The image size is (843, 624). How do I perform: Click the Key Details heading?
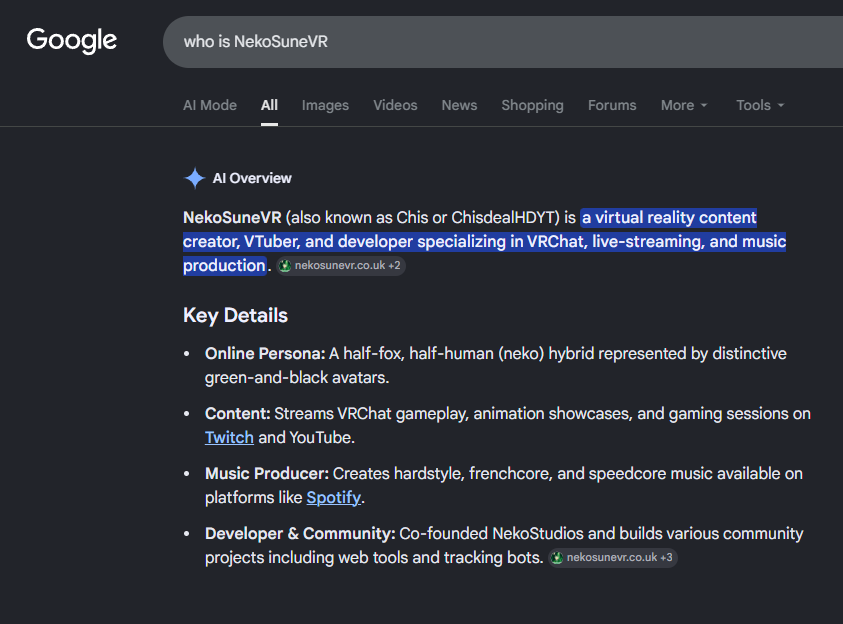point(235,315)
